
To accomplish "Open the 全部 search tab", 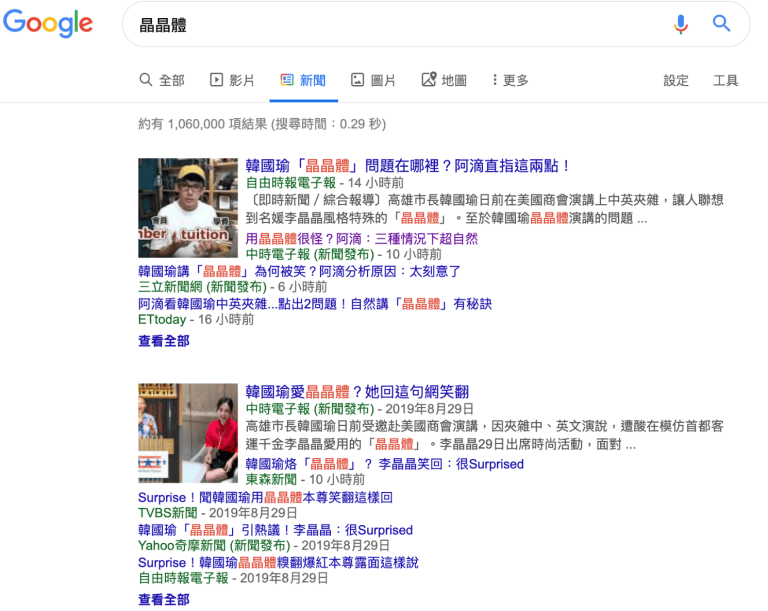I will (x=162, y=80).
